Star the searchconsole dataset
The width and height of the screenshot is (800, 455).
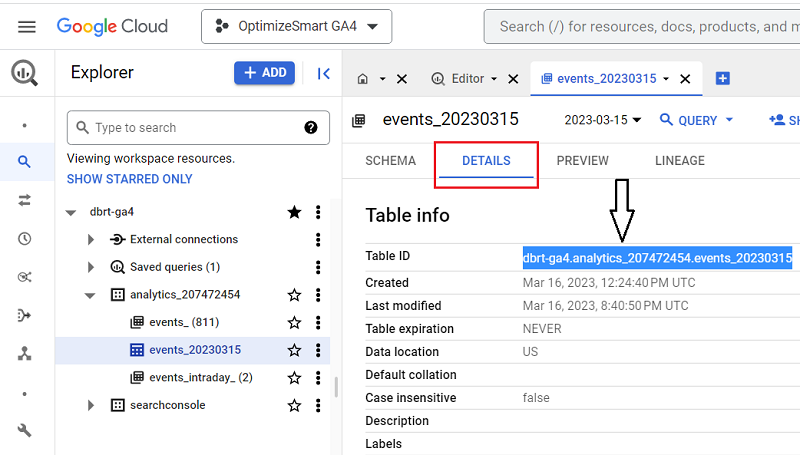(x=294, y=406)
